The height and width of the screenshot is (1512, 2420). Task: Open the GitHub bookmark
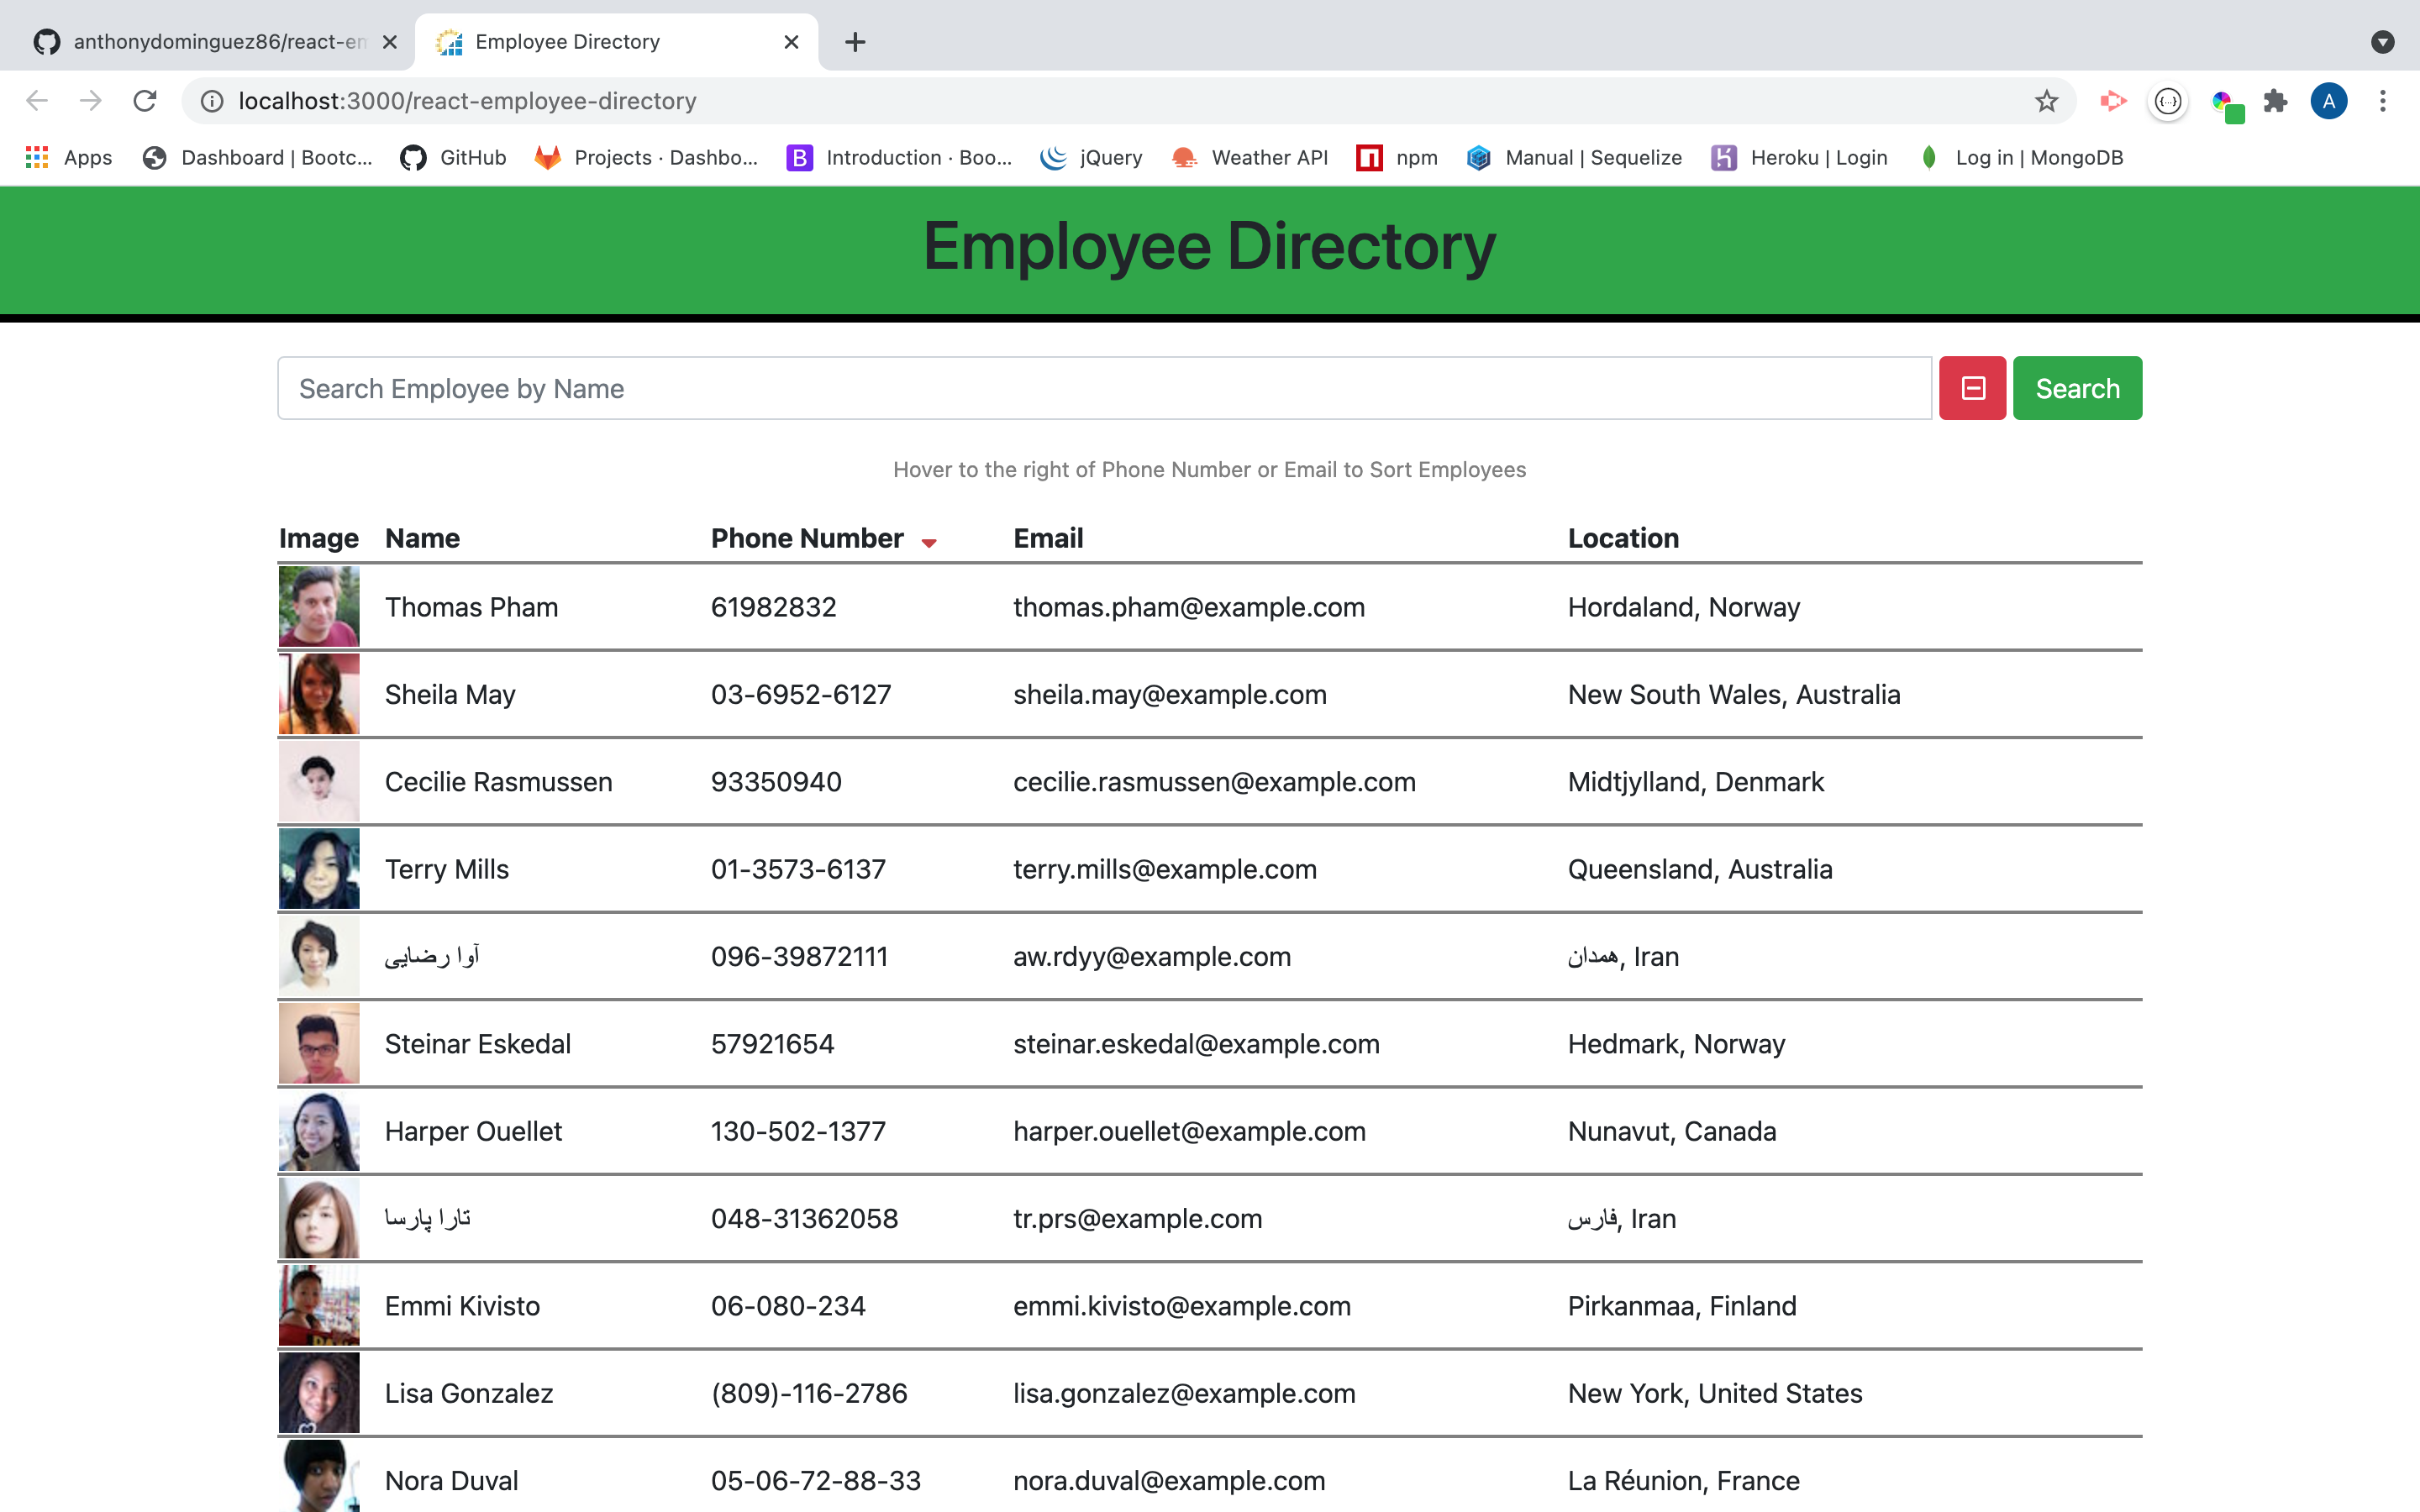[x=453, y=157]
